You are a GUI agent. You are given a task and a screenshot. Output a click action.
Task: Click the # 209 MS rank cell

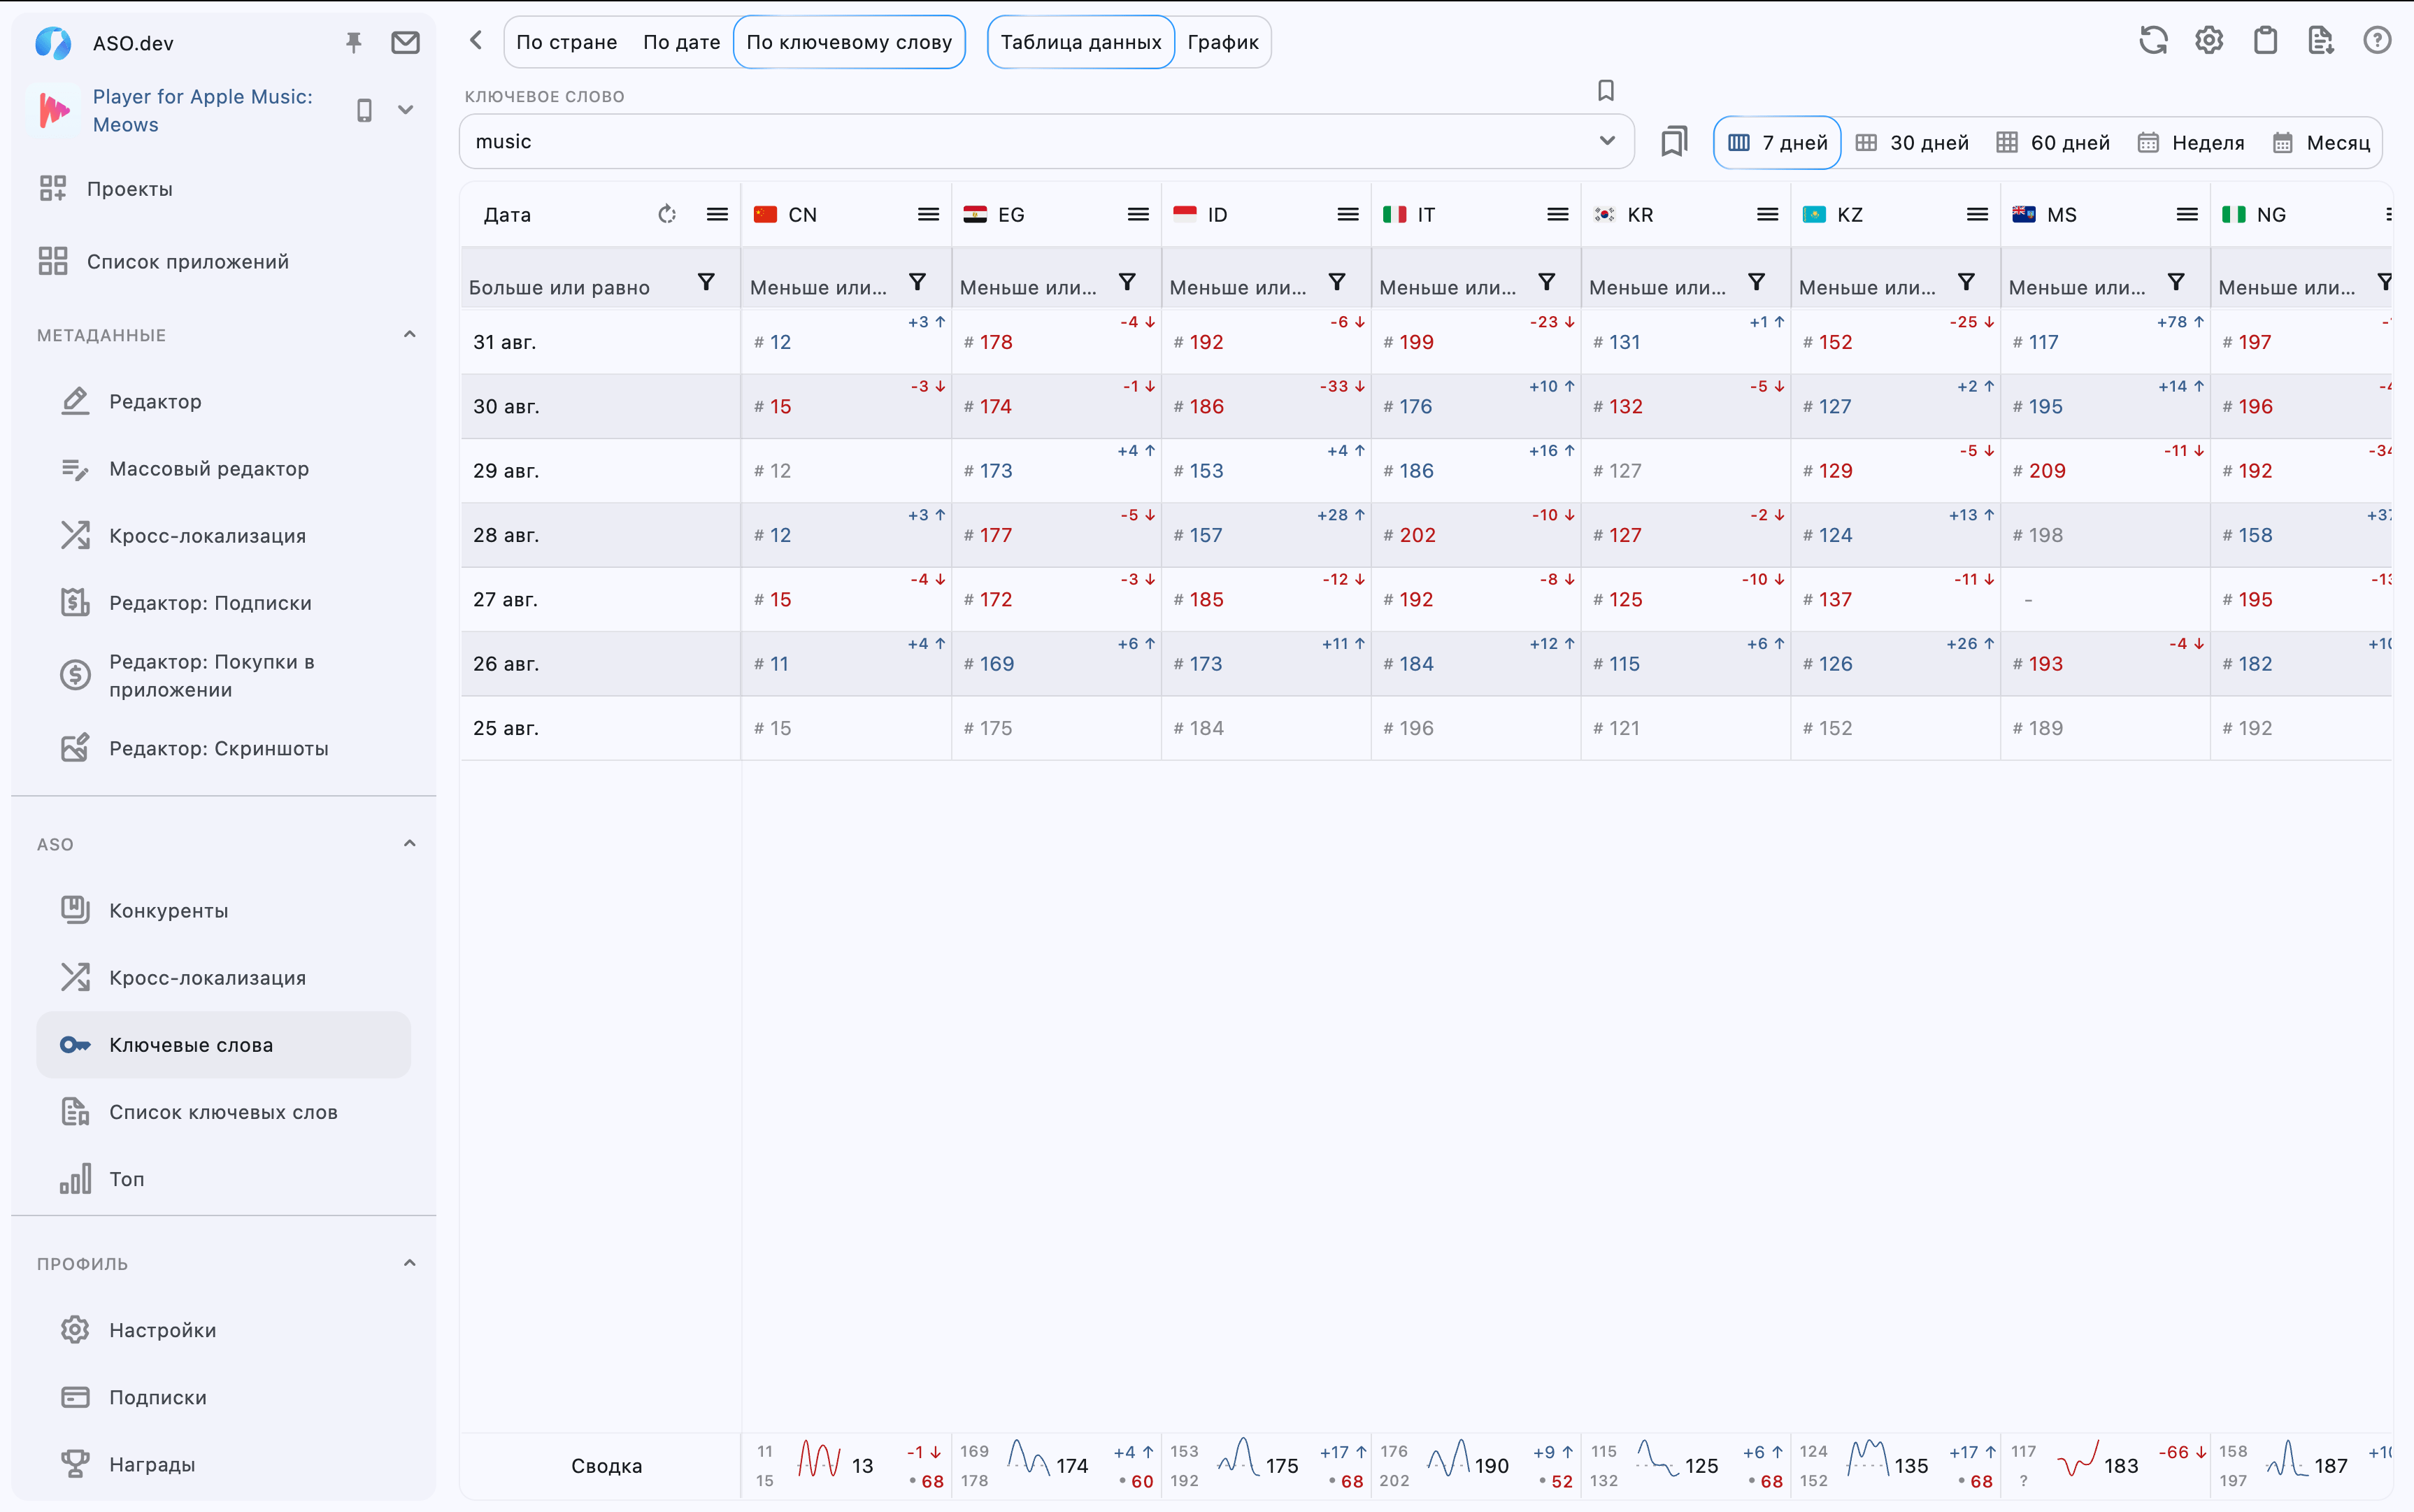(x=2105, y=471)
